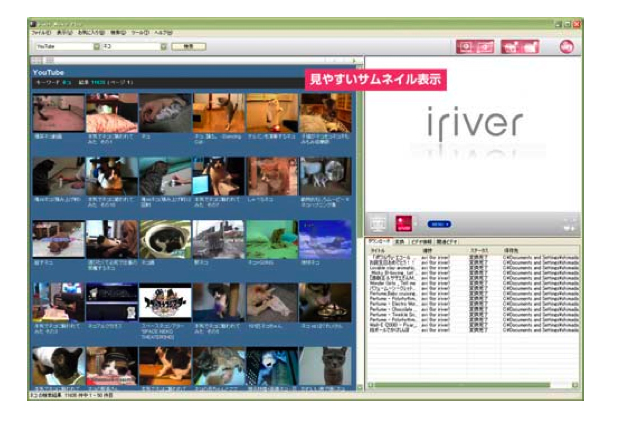Click the blue MENU pill button

(439, 224)
